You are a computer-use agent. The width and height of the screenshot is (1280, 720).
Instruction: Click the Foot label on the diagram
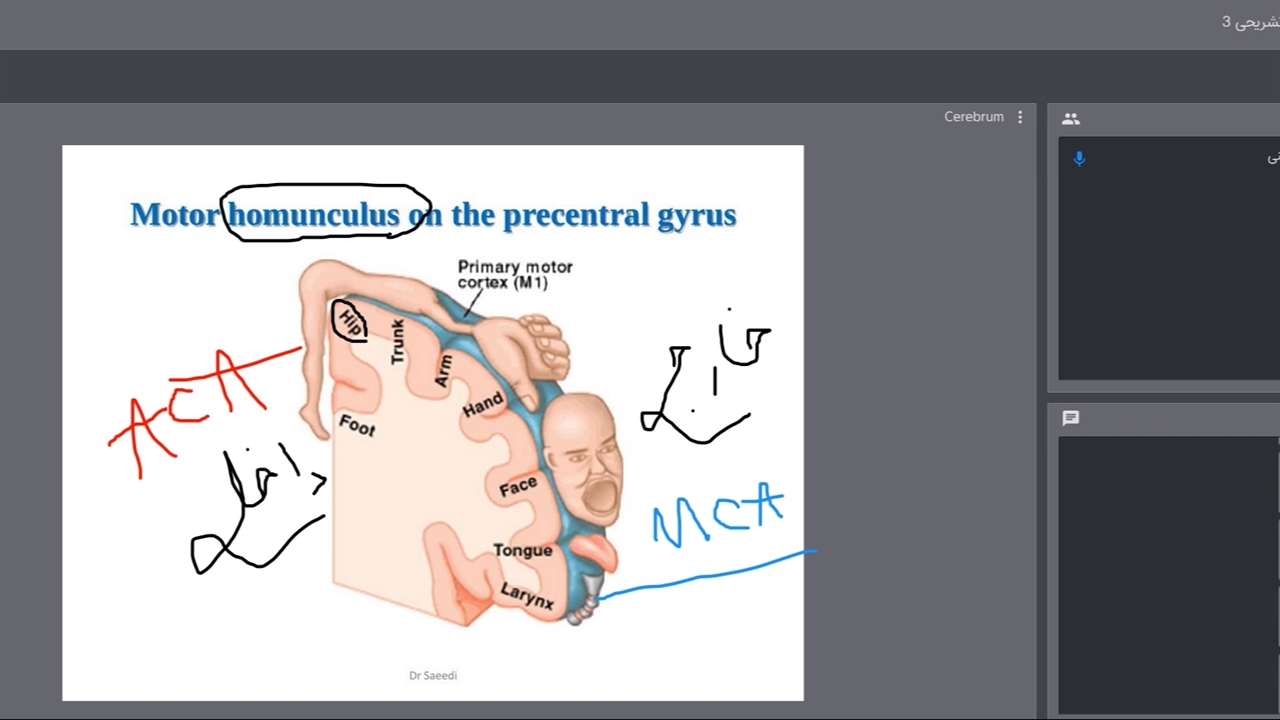[357, 425]
